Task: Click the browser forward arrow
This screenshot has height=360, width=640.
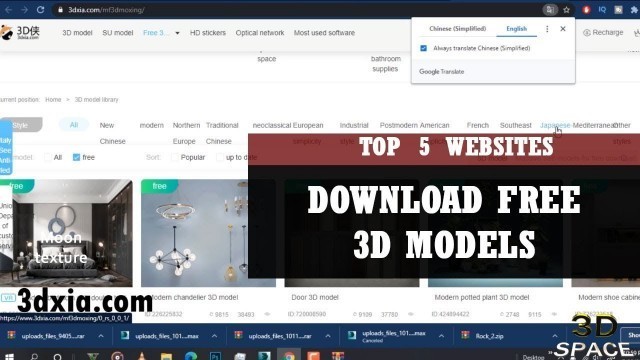Action: pyautogui.click(x=24, y=9)
